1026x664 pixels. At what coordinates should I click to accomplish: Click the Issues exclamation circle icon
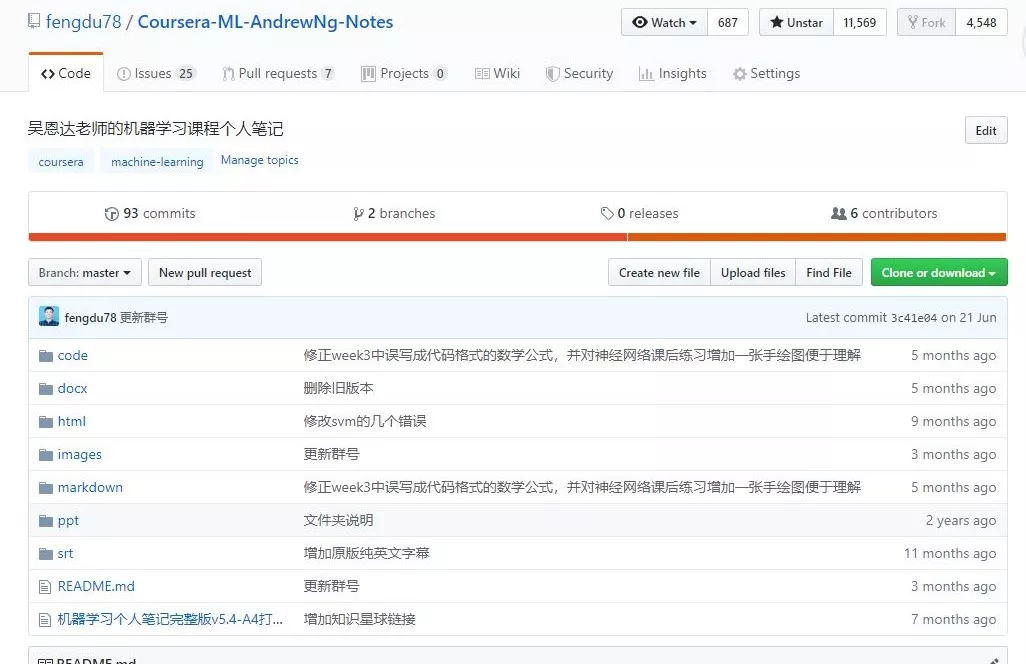coord(124,74)
